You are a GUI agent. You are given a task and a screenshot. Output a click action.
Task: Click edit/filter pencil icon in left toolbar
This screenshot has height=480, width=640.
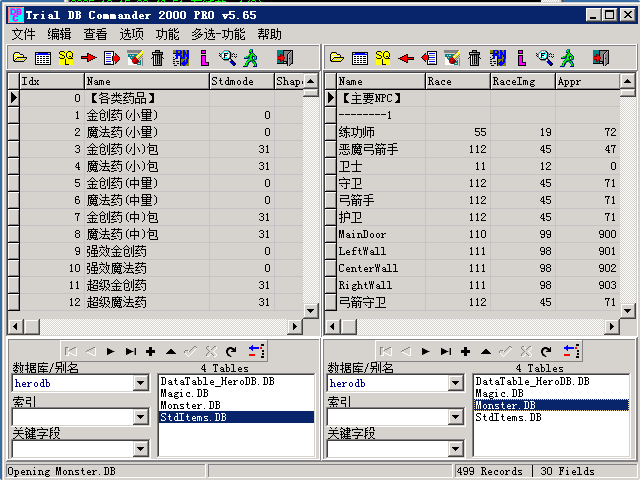click(x=135, y=58)
